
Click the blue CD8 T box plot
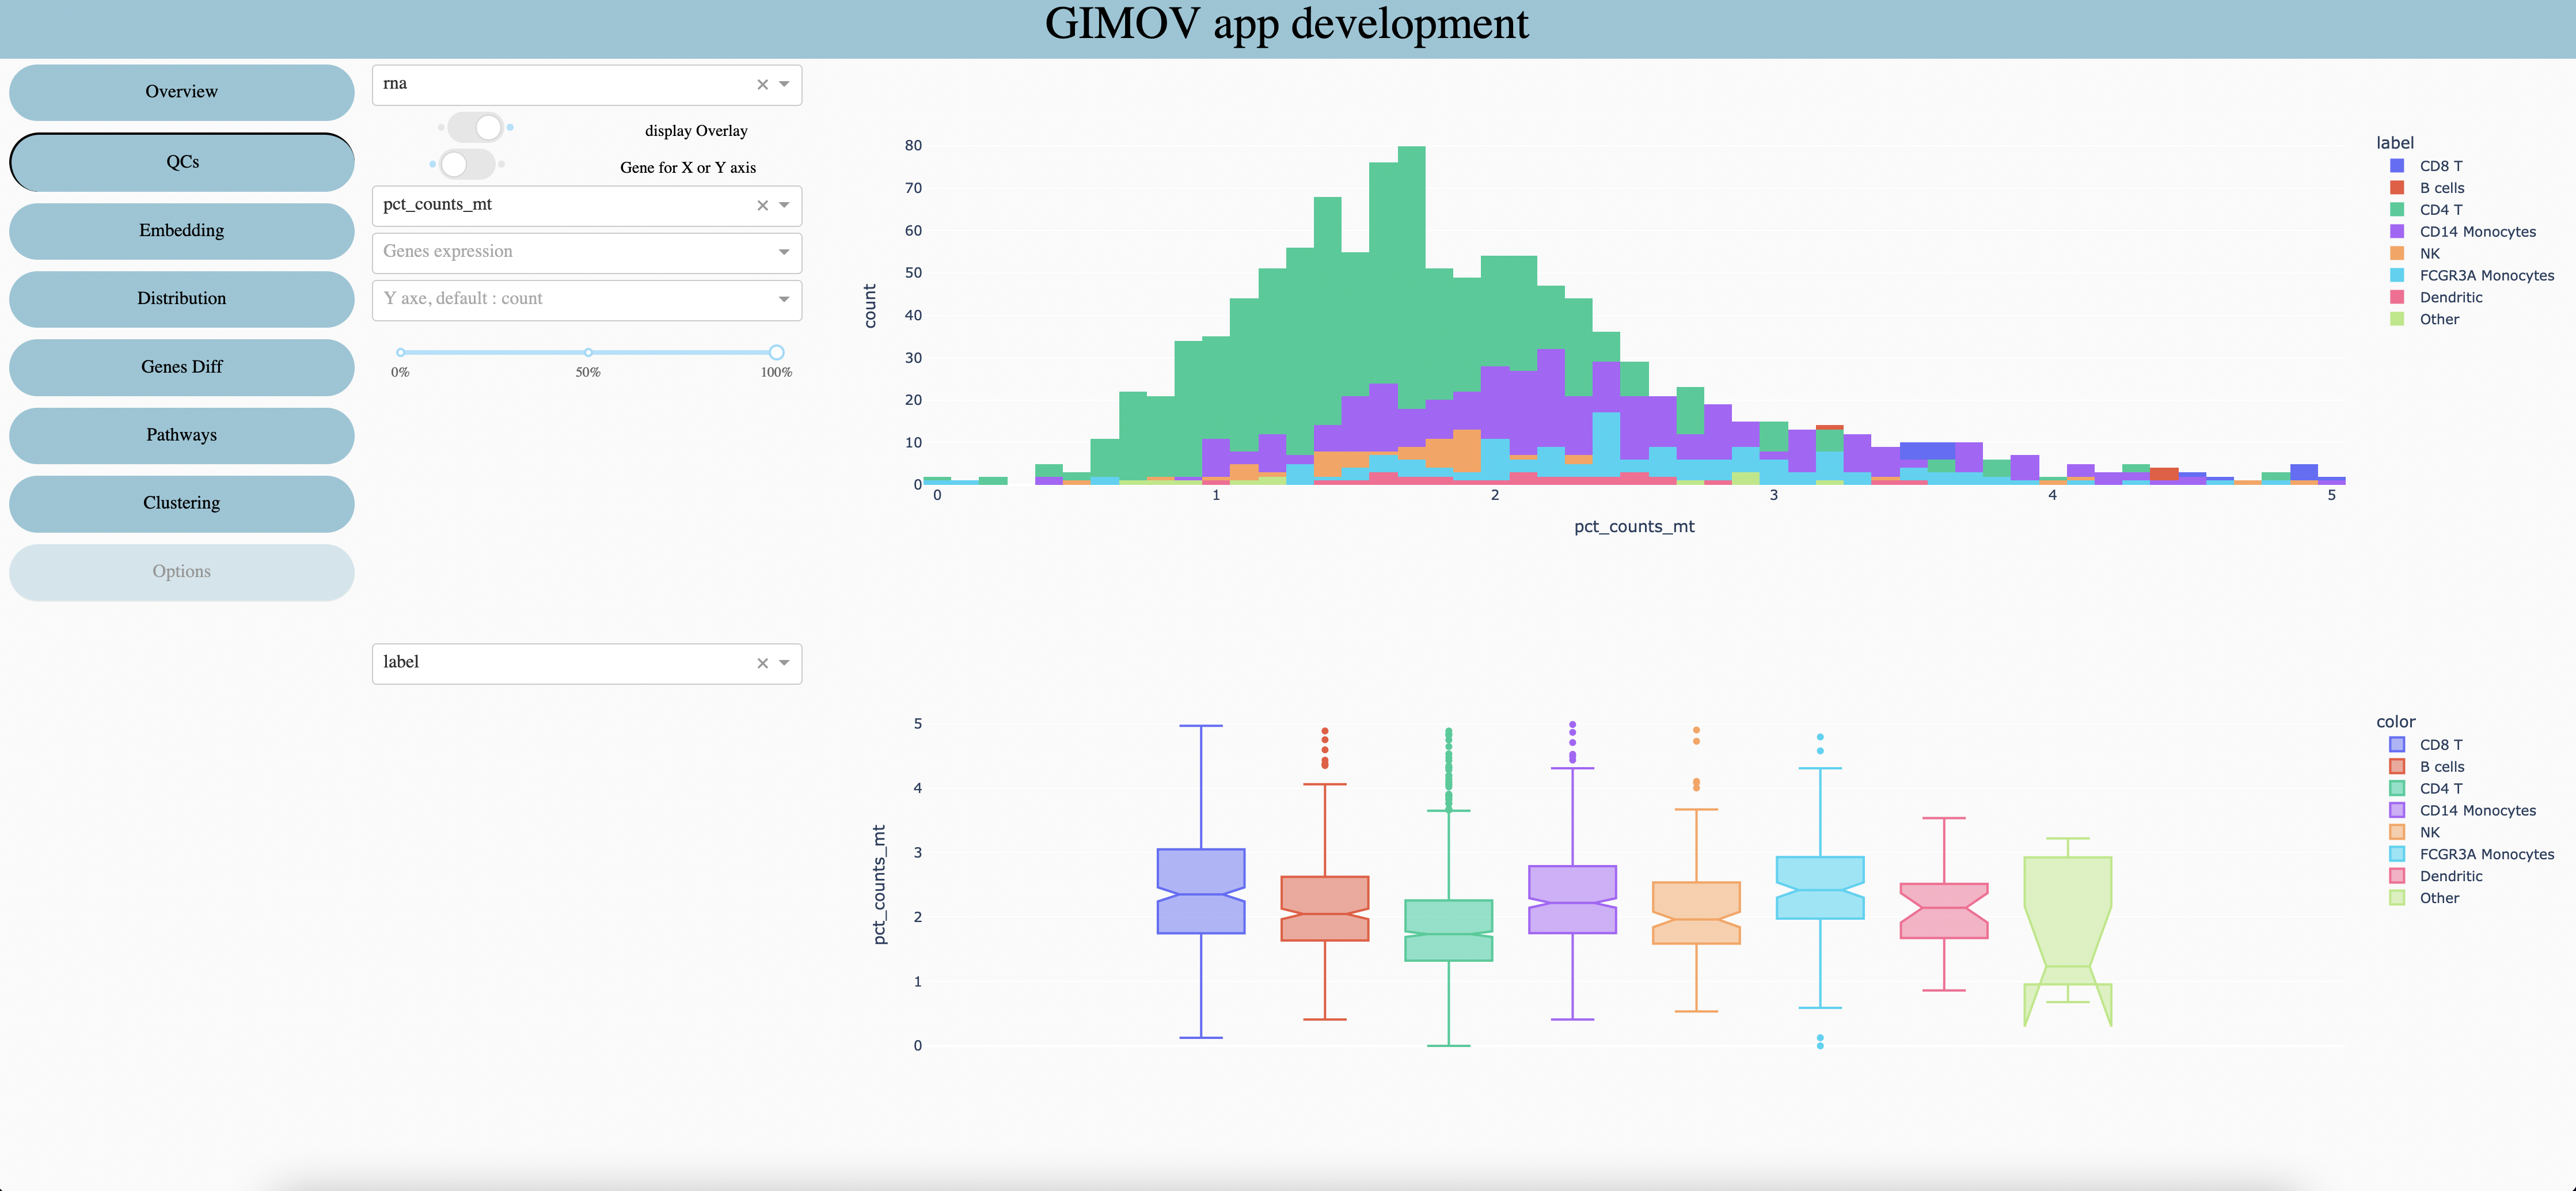point(1201,891)
